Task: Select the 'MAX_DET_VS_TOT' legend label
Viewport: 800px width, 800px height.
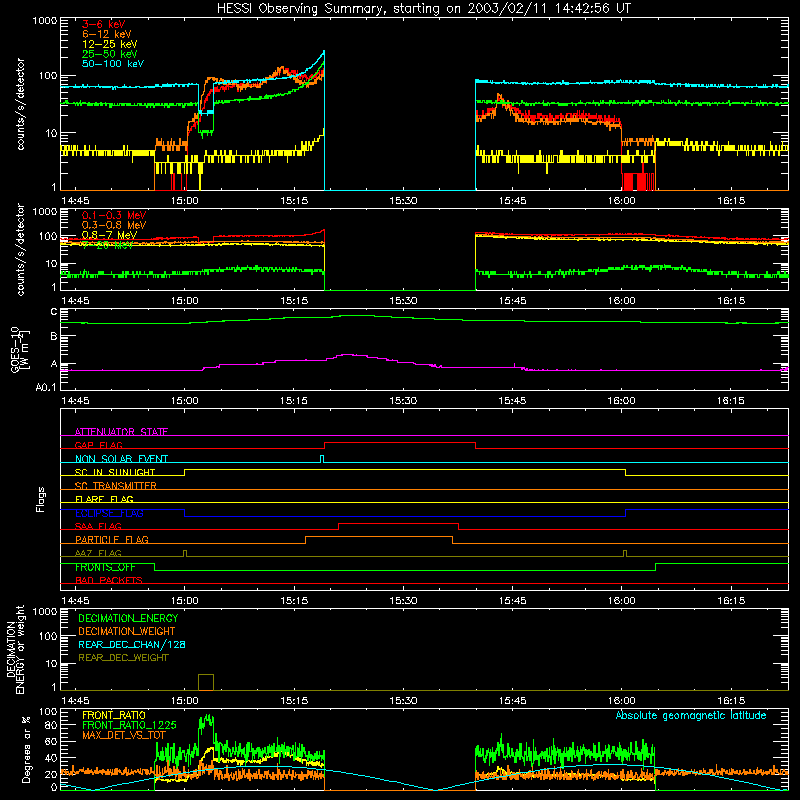Action: tap(123, 735)
